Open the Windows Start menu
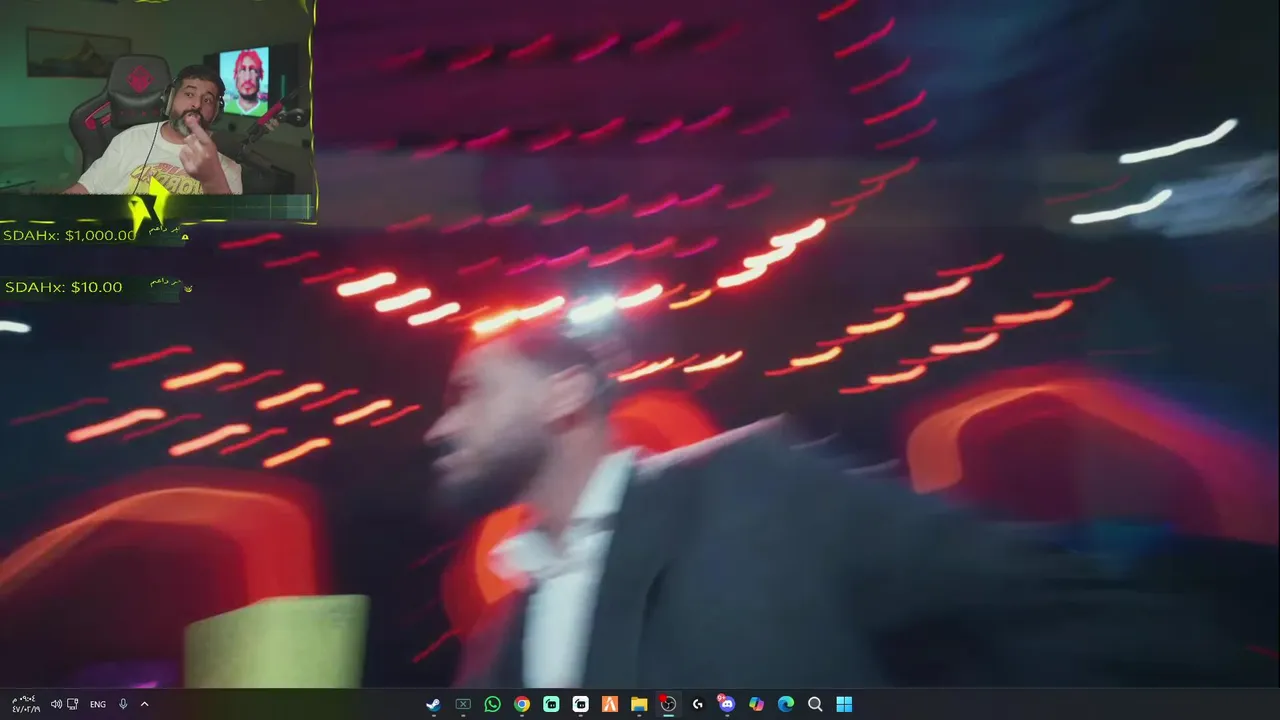This screenshot has width=1280, height=720. coord(844,704)
